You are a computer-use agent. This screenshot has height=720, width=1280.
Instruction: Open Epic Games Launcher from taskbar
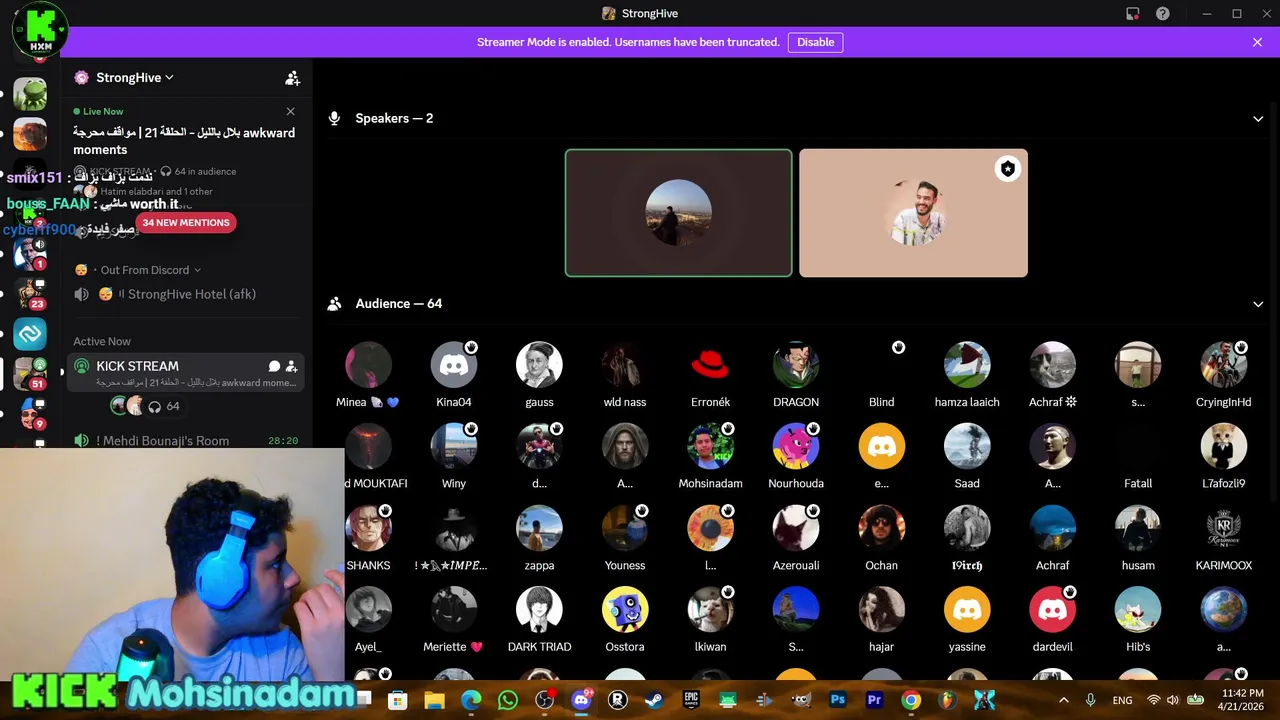[x=691, y=700]
